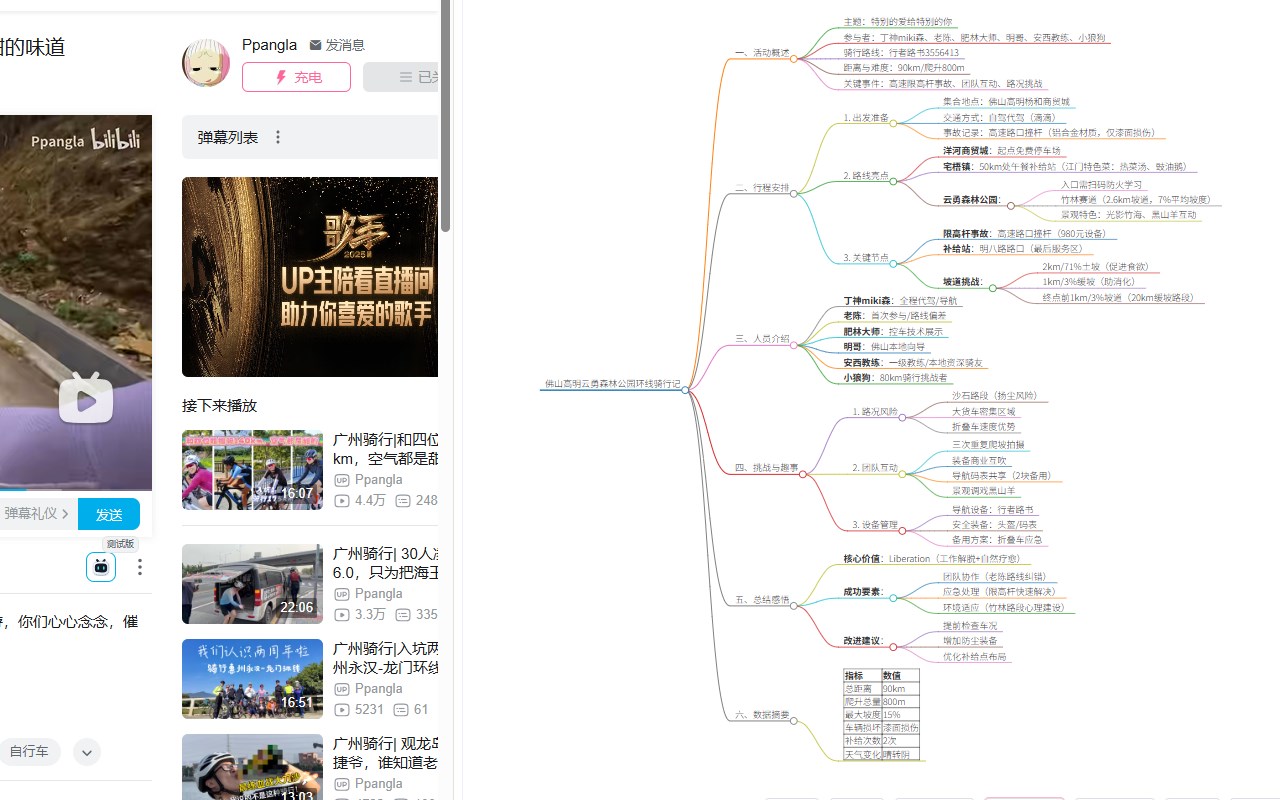Screen dimensions: 1280x800
Task: Click the envelope 发消息 icon
Action: point(315,45)
